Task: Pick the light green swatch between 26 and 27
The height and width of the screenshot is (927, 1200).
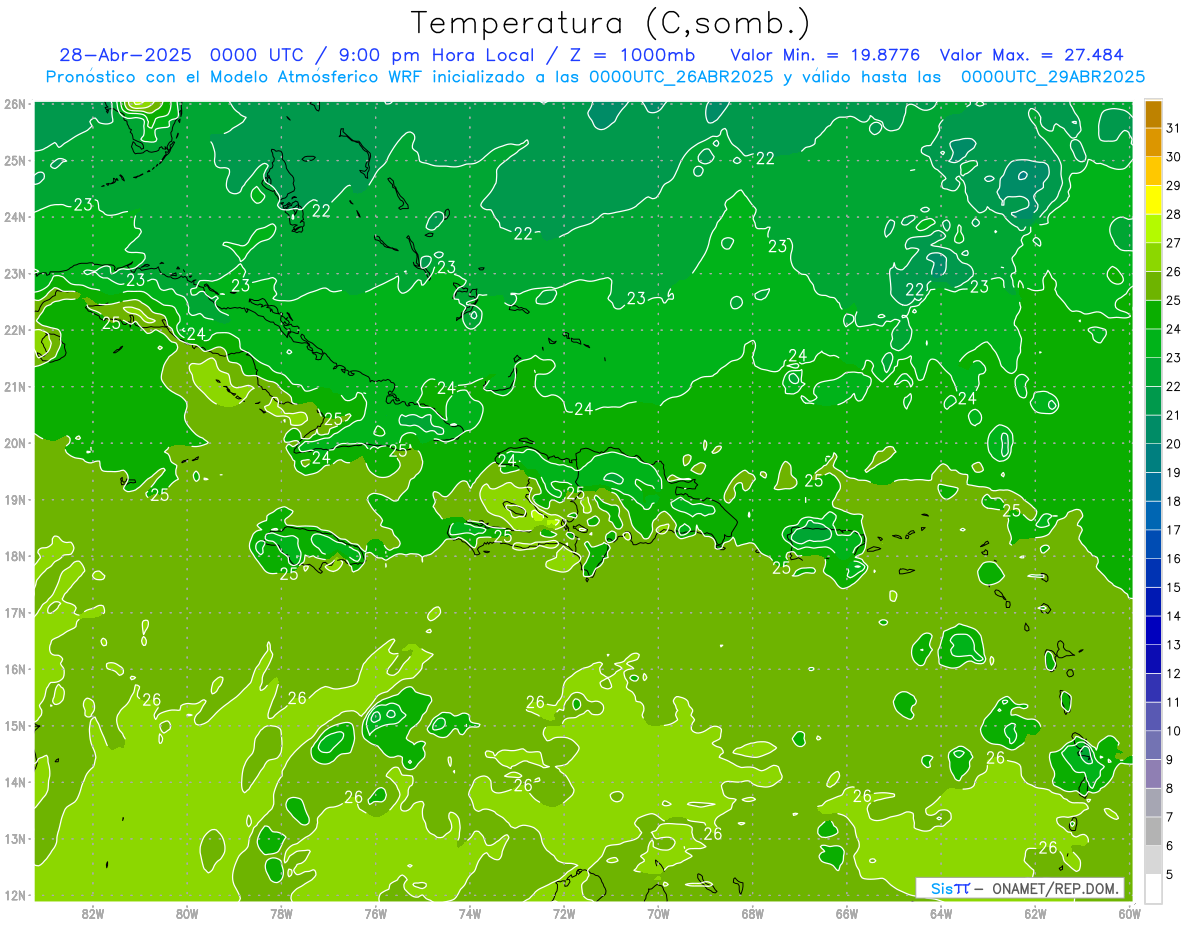Action: tap(1153, 257)
